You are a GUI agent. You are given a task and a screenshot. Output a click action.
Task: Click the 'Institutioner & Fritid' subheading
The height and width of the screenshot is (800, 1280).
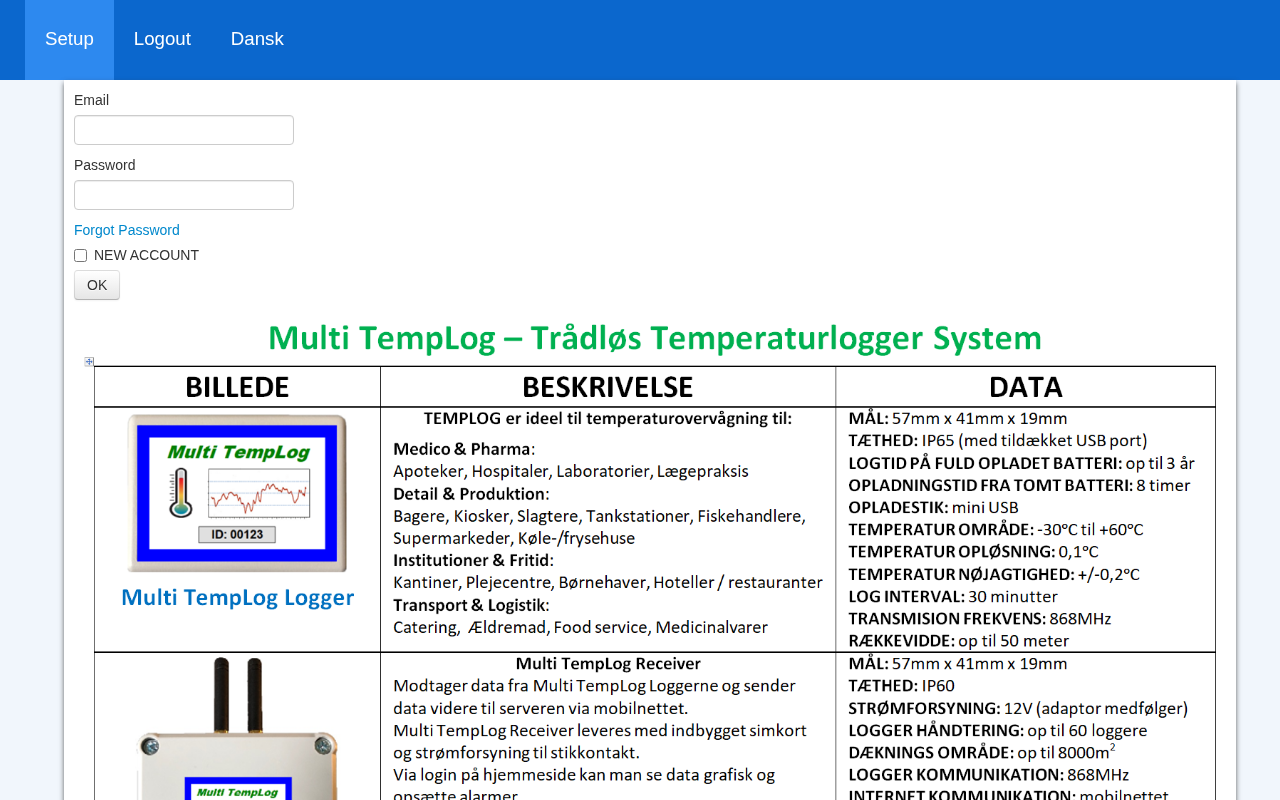click(x=471, y=560)
